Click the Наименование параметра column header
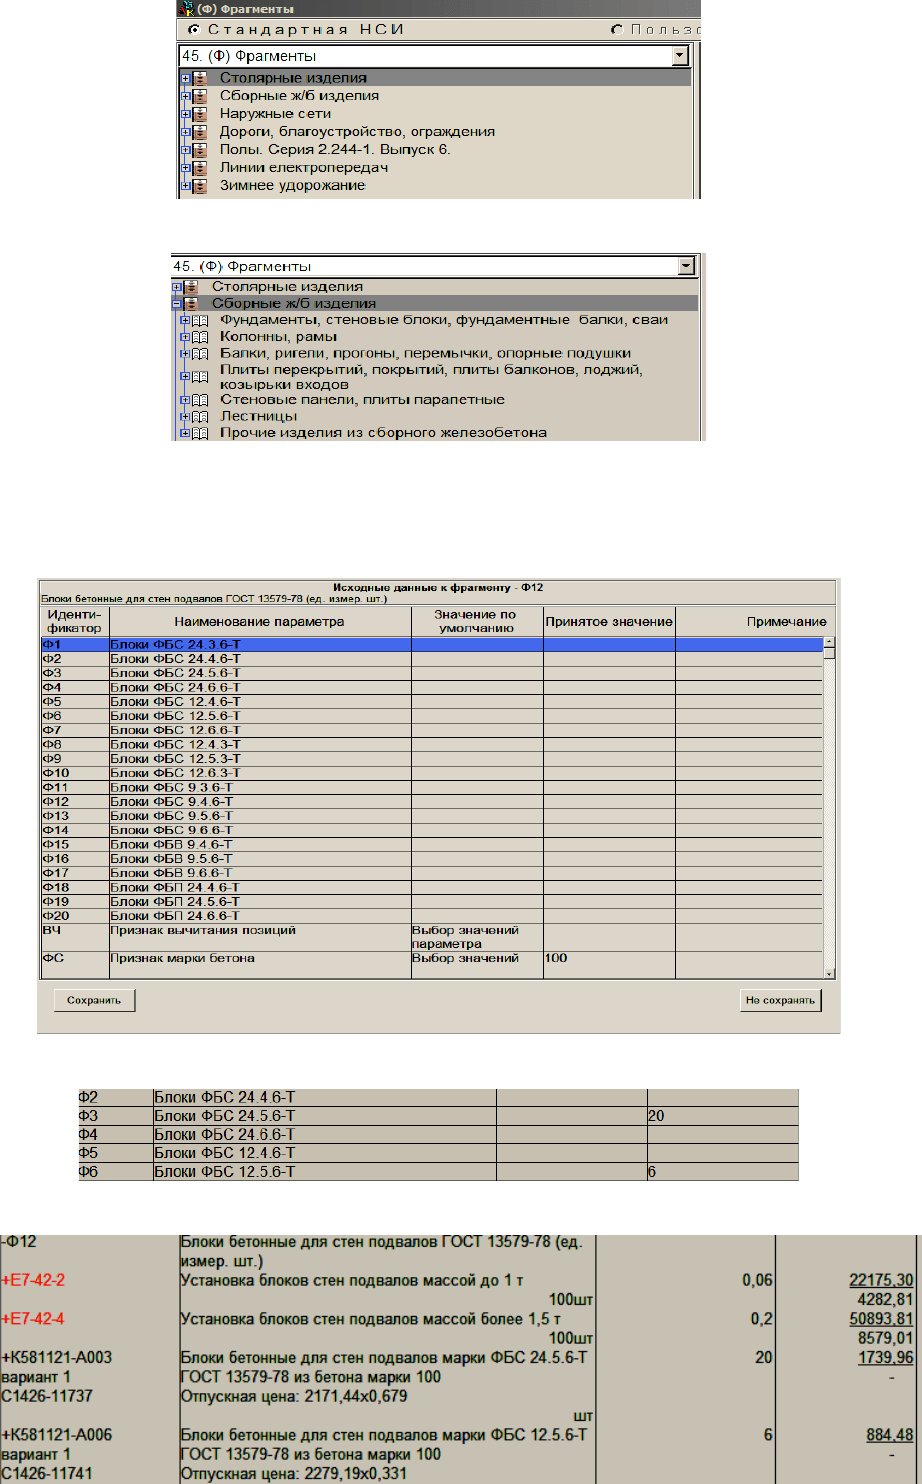This screenshot has height=1484, width=922. [x=259, y=621]
